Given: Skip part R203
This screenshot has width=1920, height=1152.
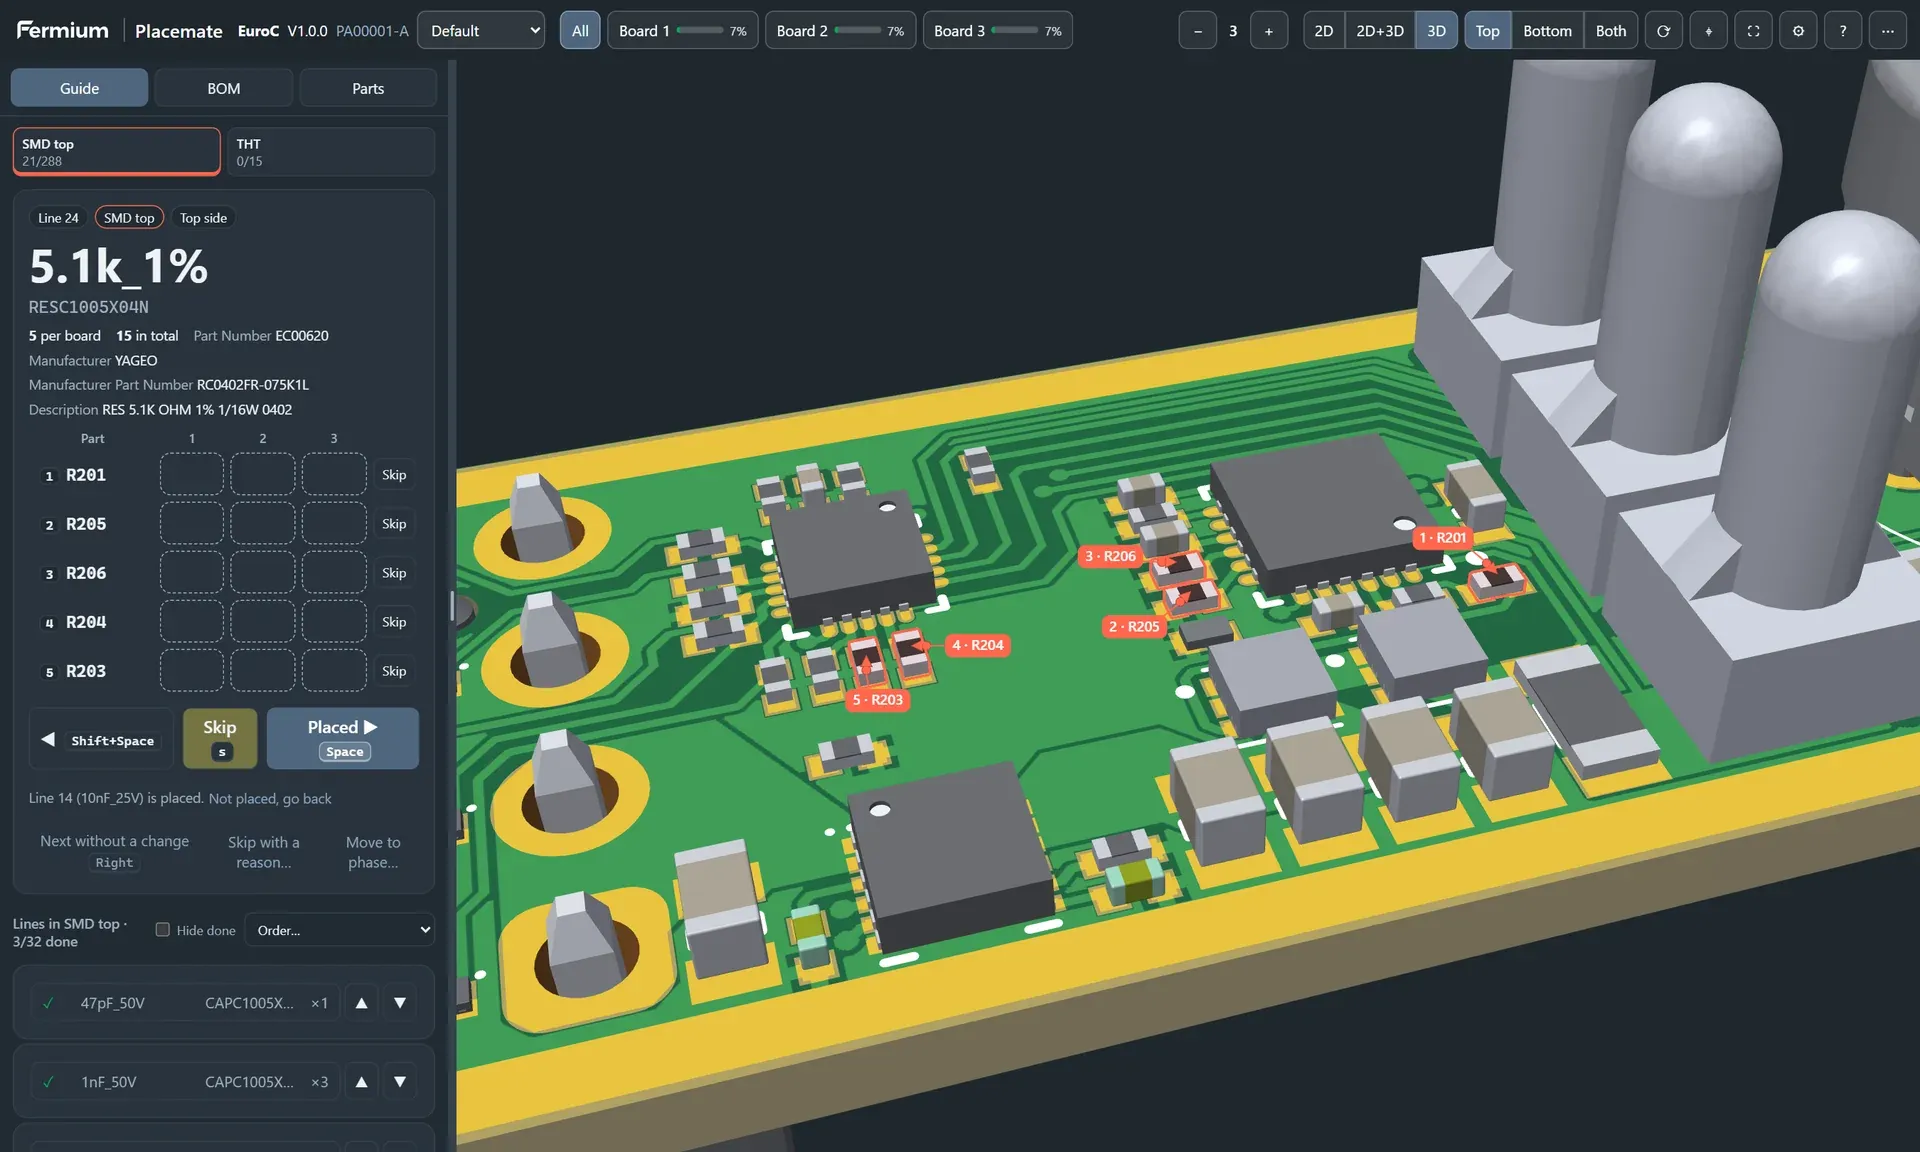Looking at the screenshot, I should 394,670.
